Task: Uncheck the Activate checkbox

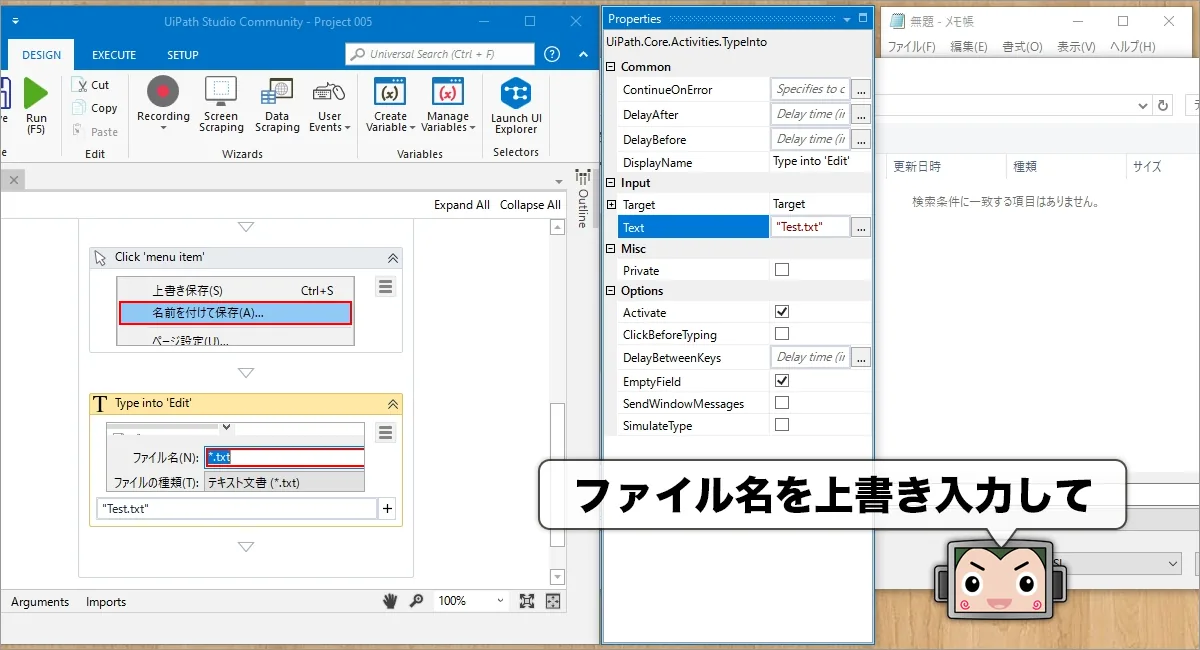Action: 782,312
